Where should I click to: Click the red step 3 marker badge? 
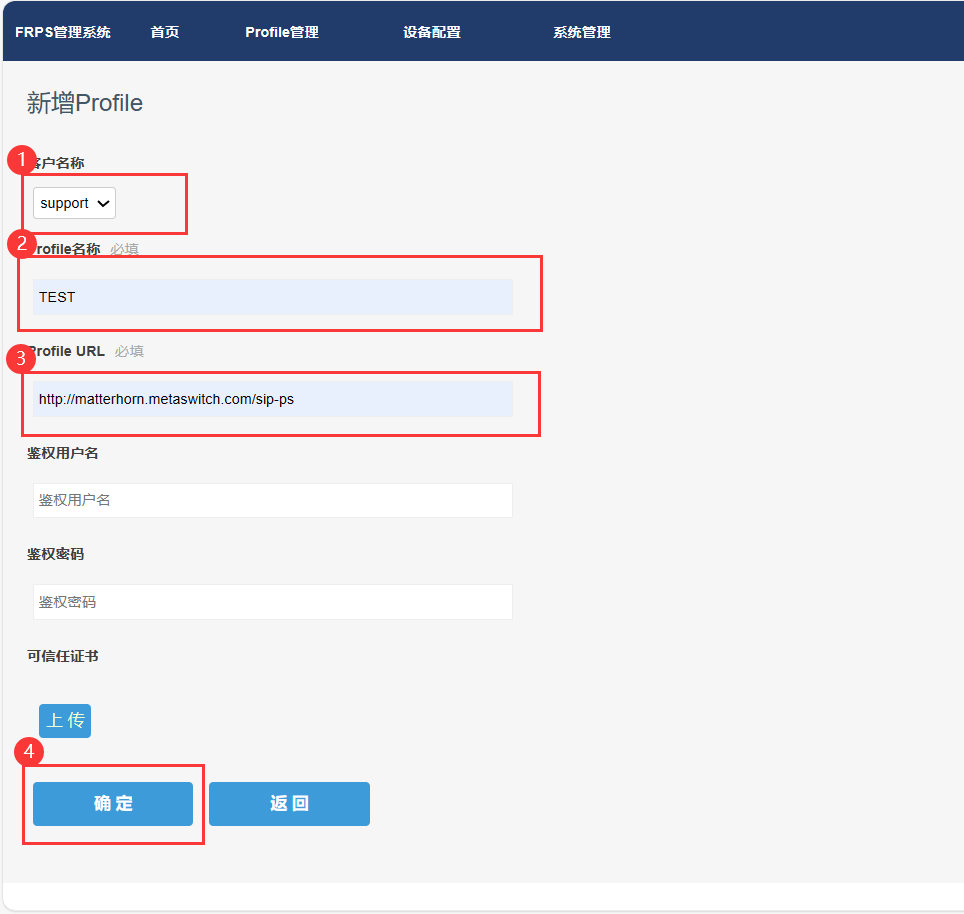(x=22, y=359)
